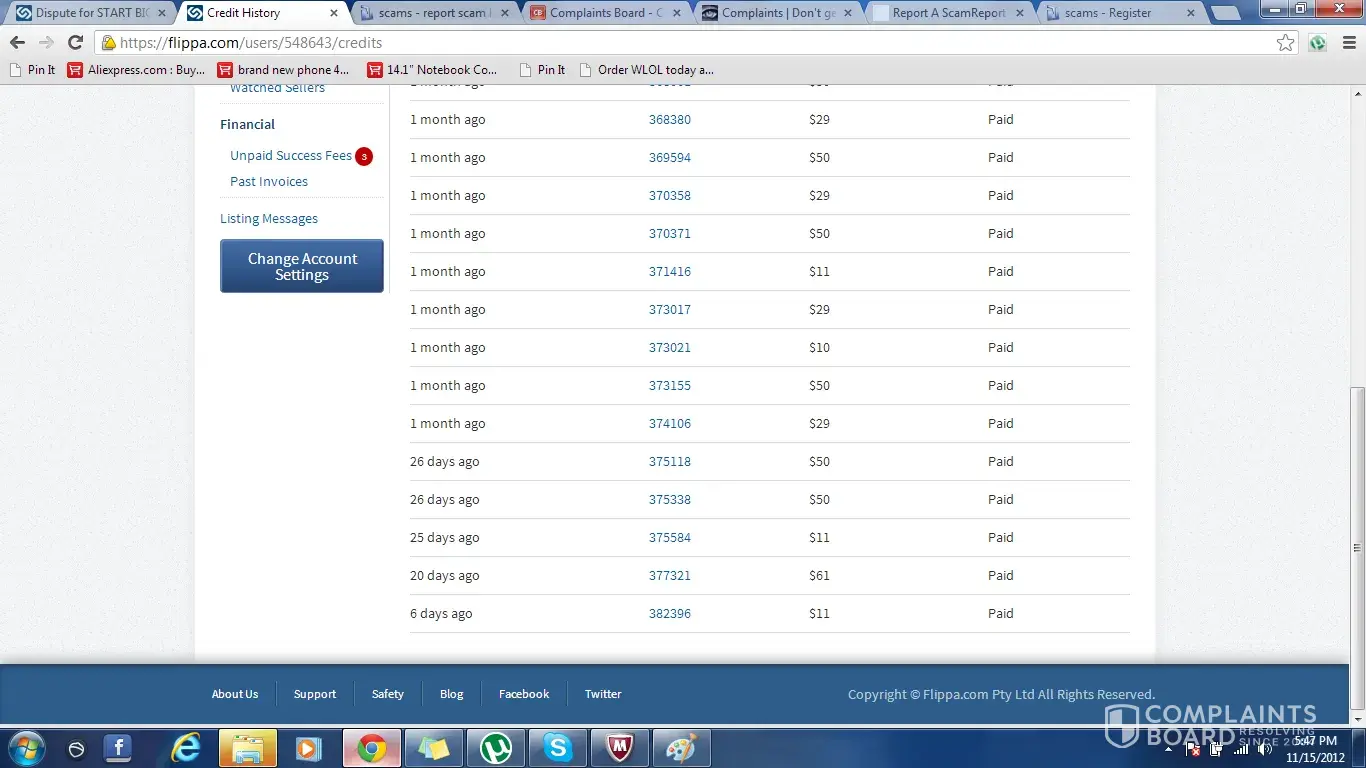Click the Twitter footer link
This screenshot has width=1366, height=768.
[x=603, y=694]
